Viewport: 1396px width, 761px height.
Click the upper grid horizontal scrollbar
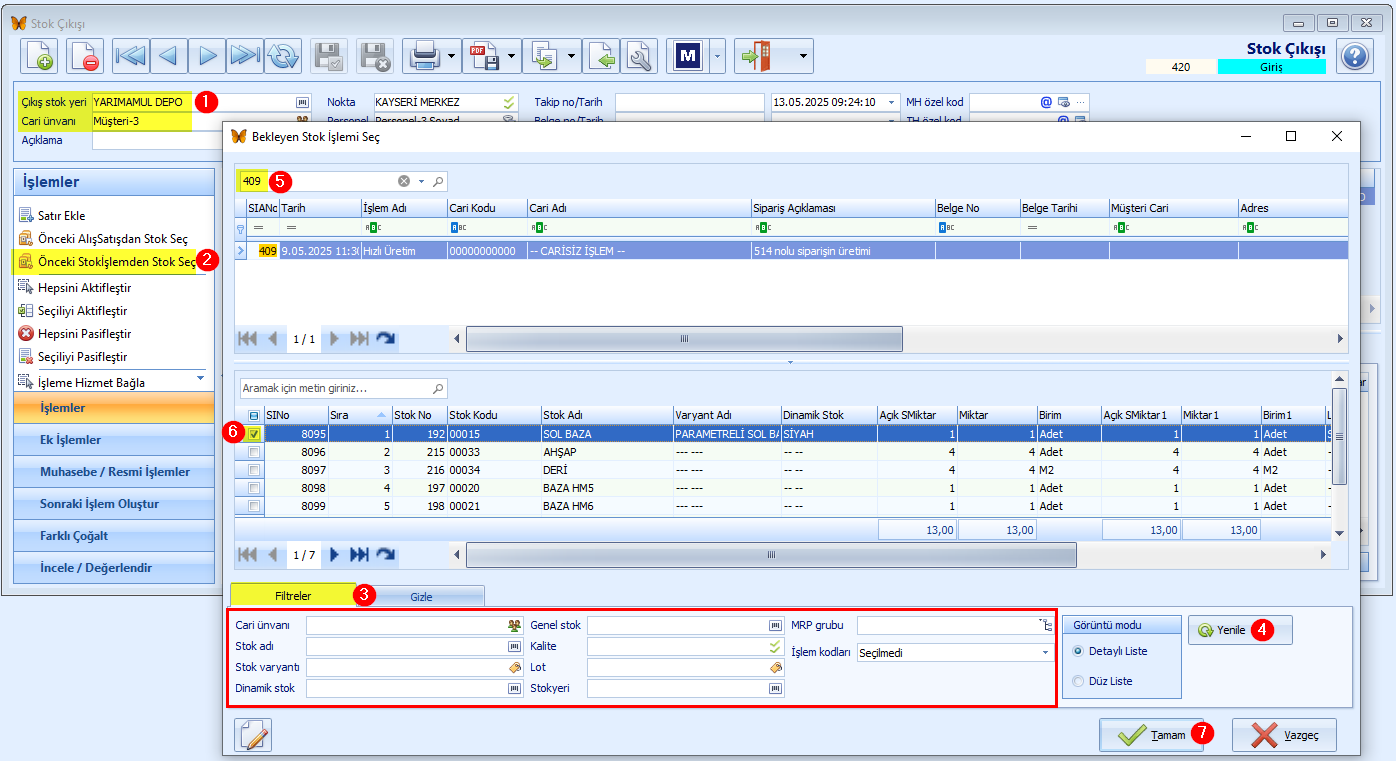click(684, 339)
